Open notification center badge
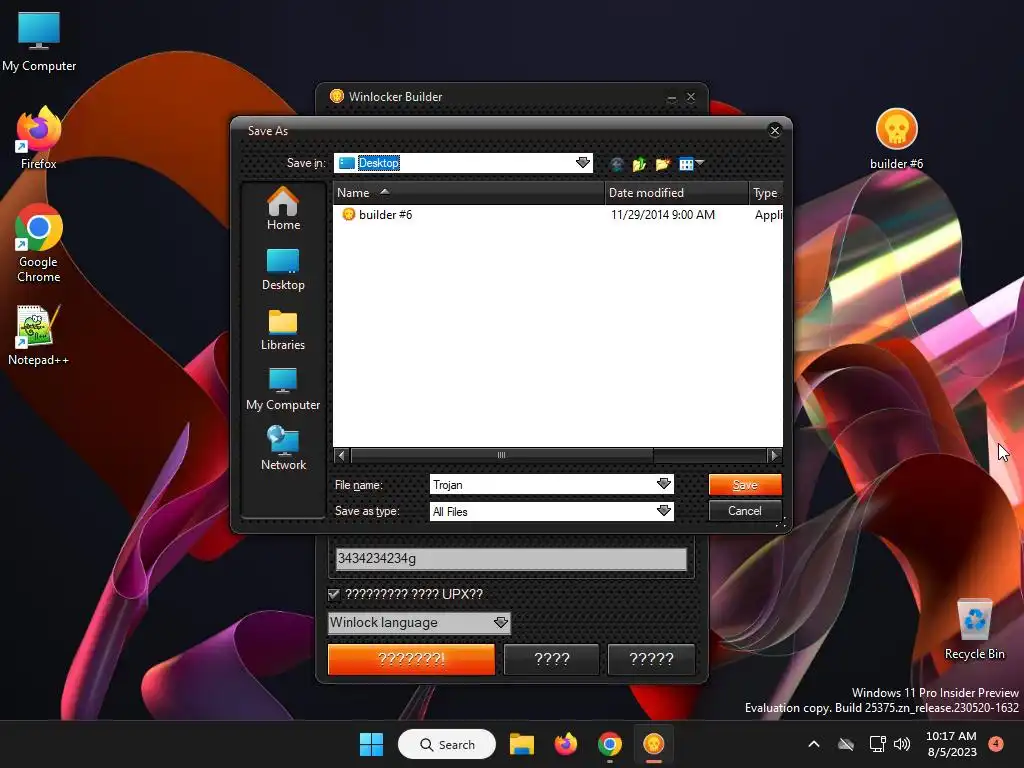 tap(995, 744)
